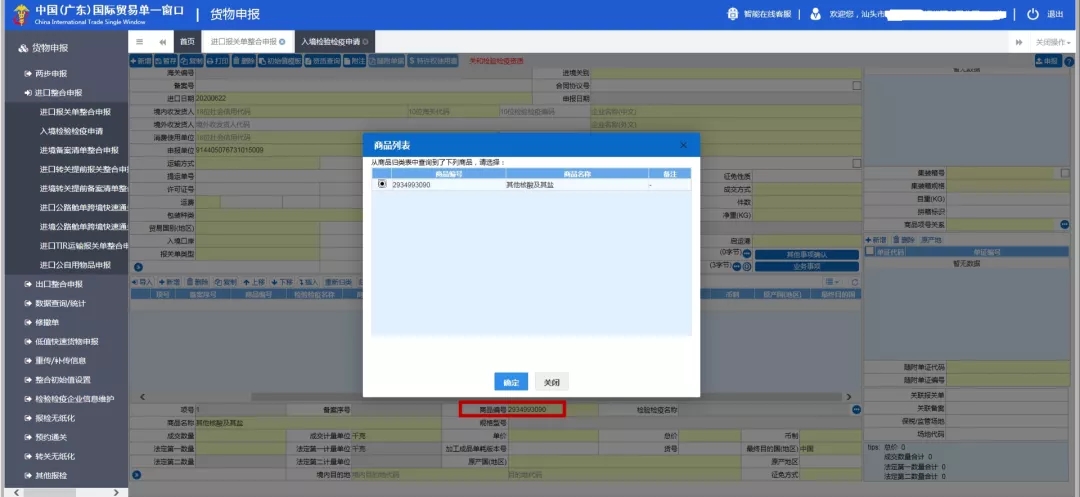The image size is (1080, 497).
Task: Expand 检验检疫企业信息维护 in the sidebar
Action: 69,399
